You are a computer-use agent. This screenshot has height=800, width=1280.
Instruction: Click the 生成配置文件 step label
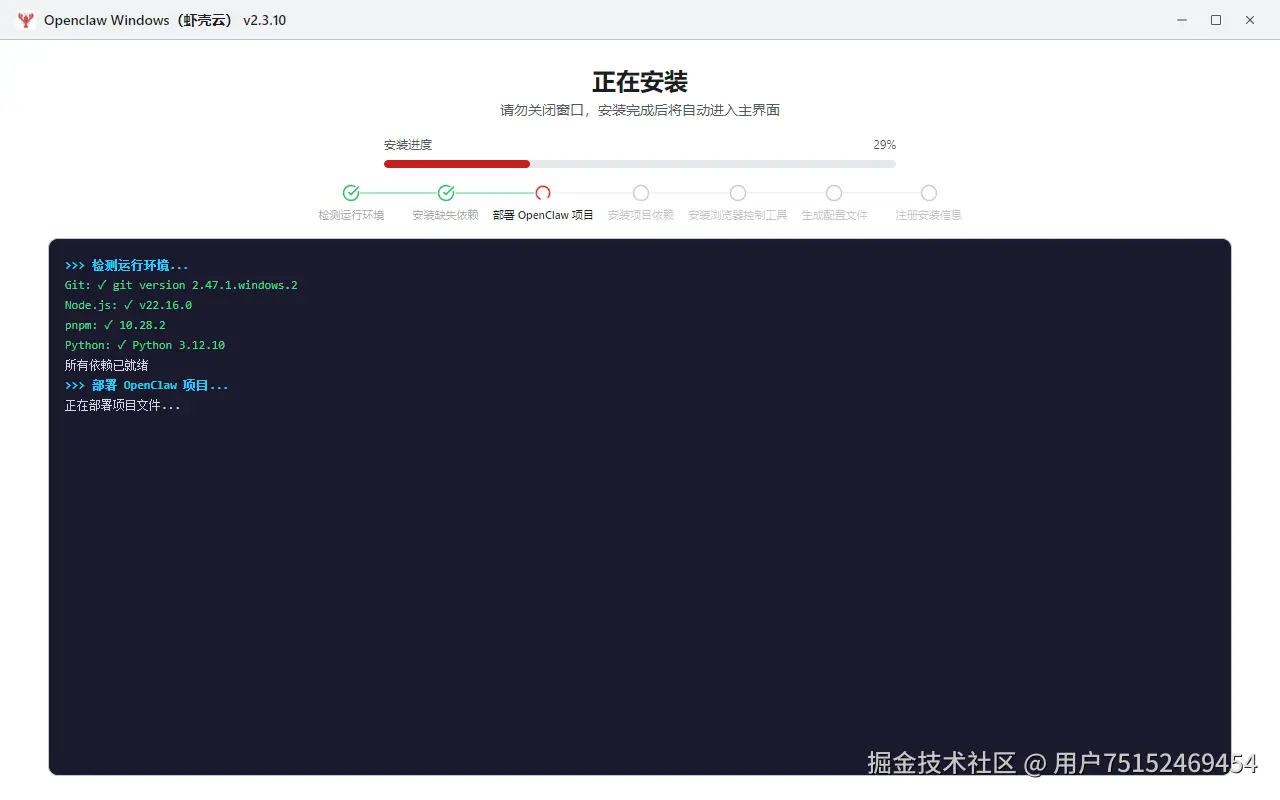click(x=834, y=215)
